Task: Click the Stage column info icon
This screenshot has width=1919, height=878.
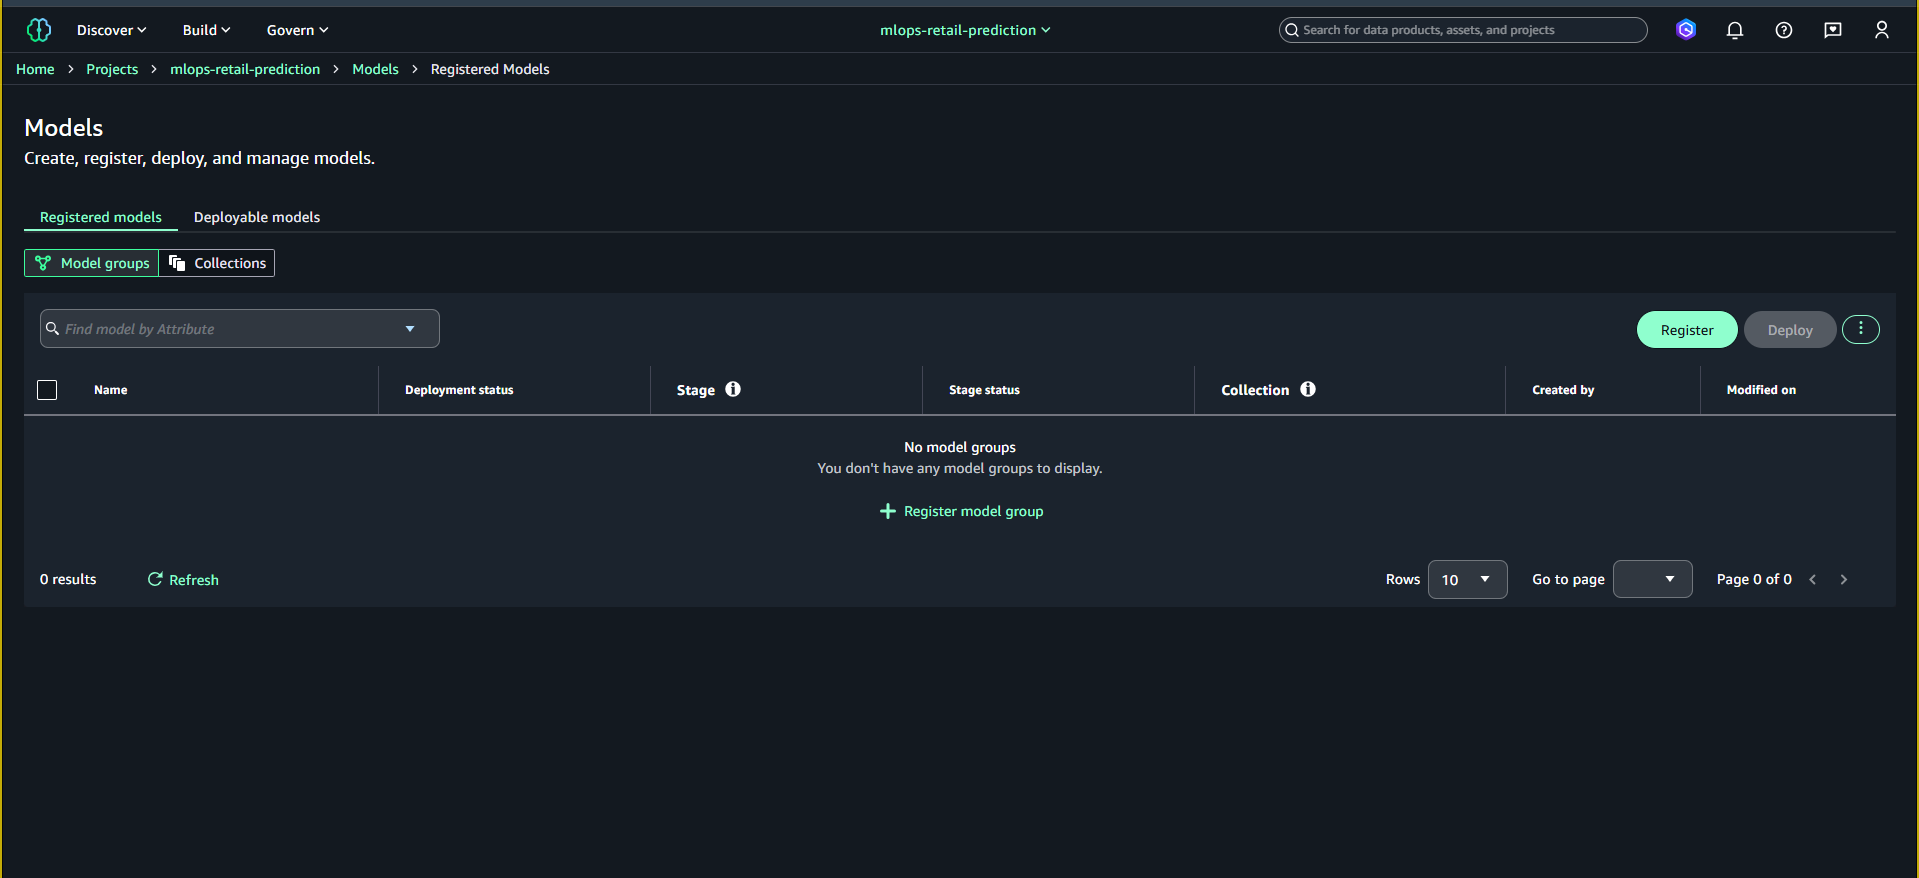Action: pyautogui.click(x=733, y=389)
